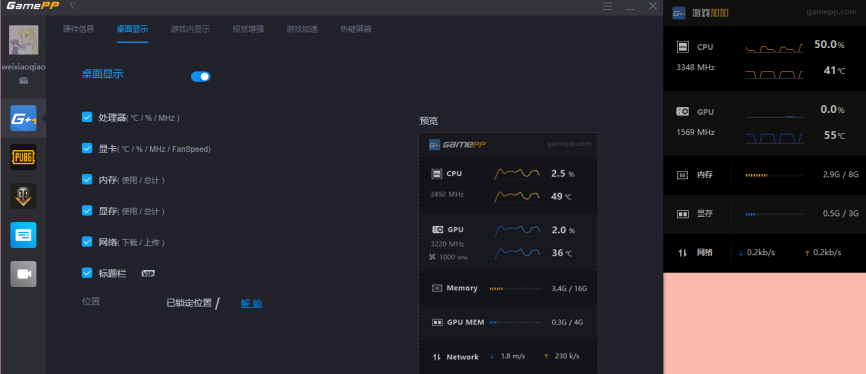Uncheck the 网络 download/upload checkbox

pos(87,241)
